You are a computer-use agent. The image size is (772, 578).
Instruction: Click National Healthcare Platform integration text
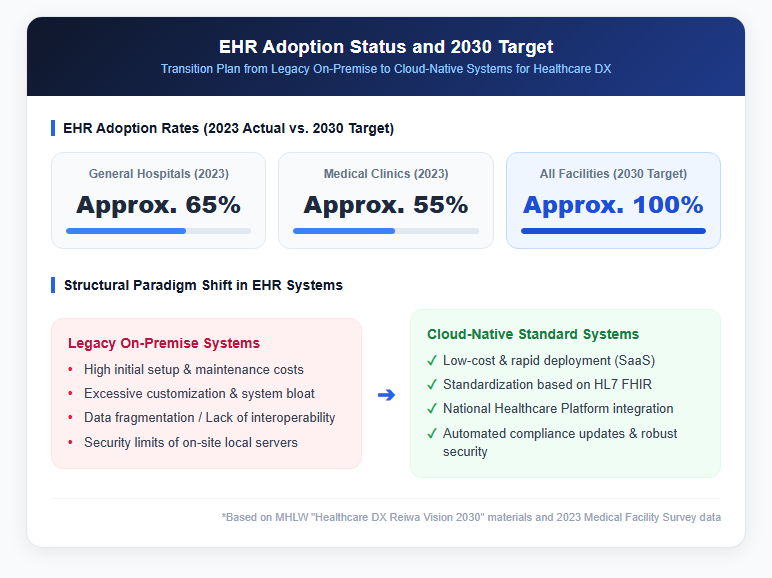point(558,409)
